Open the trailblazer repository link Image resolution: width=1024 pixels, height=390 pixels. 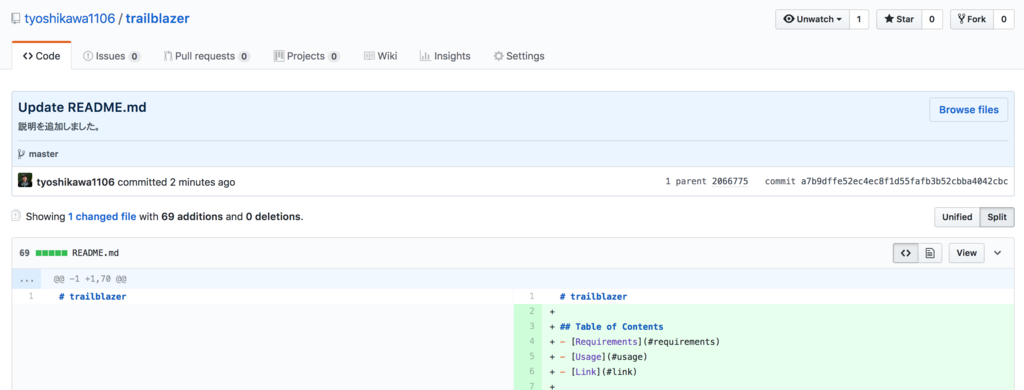pos(157,18)
